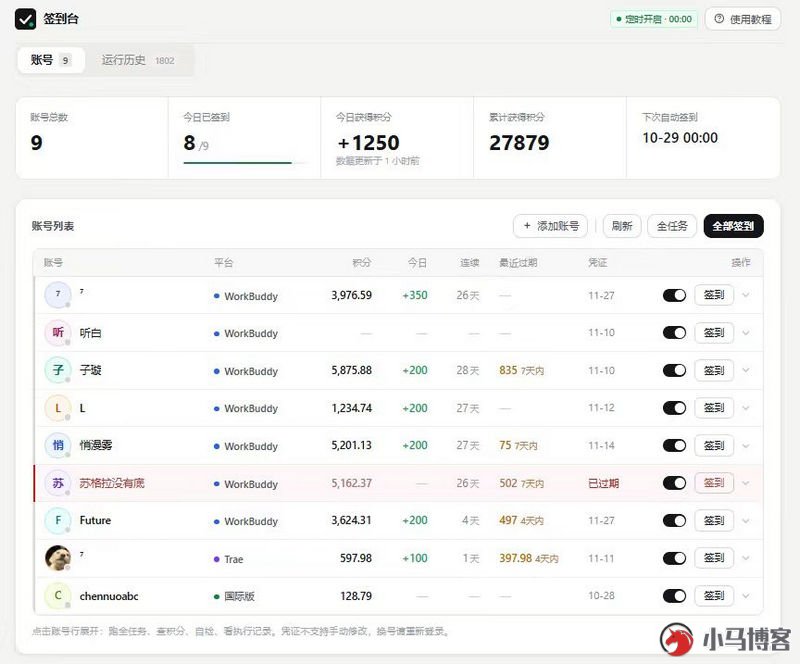Click the L avatar icon
This screenshot has width=800, height=664.
(58, 408)
